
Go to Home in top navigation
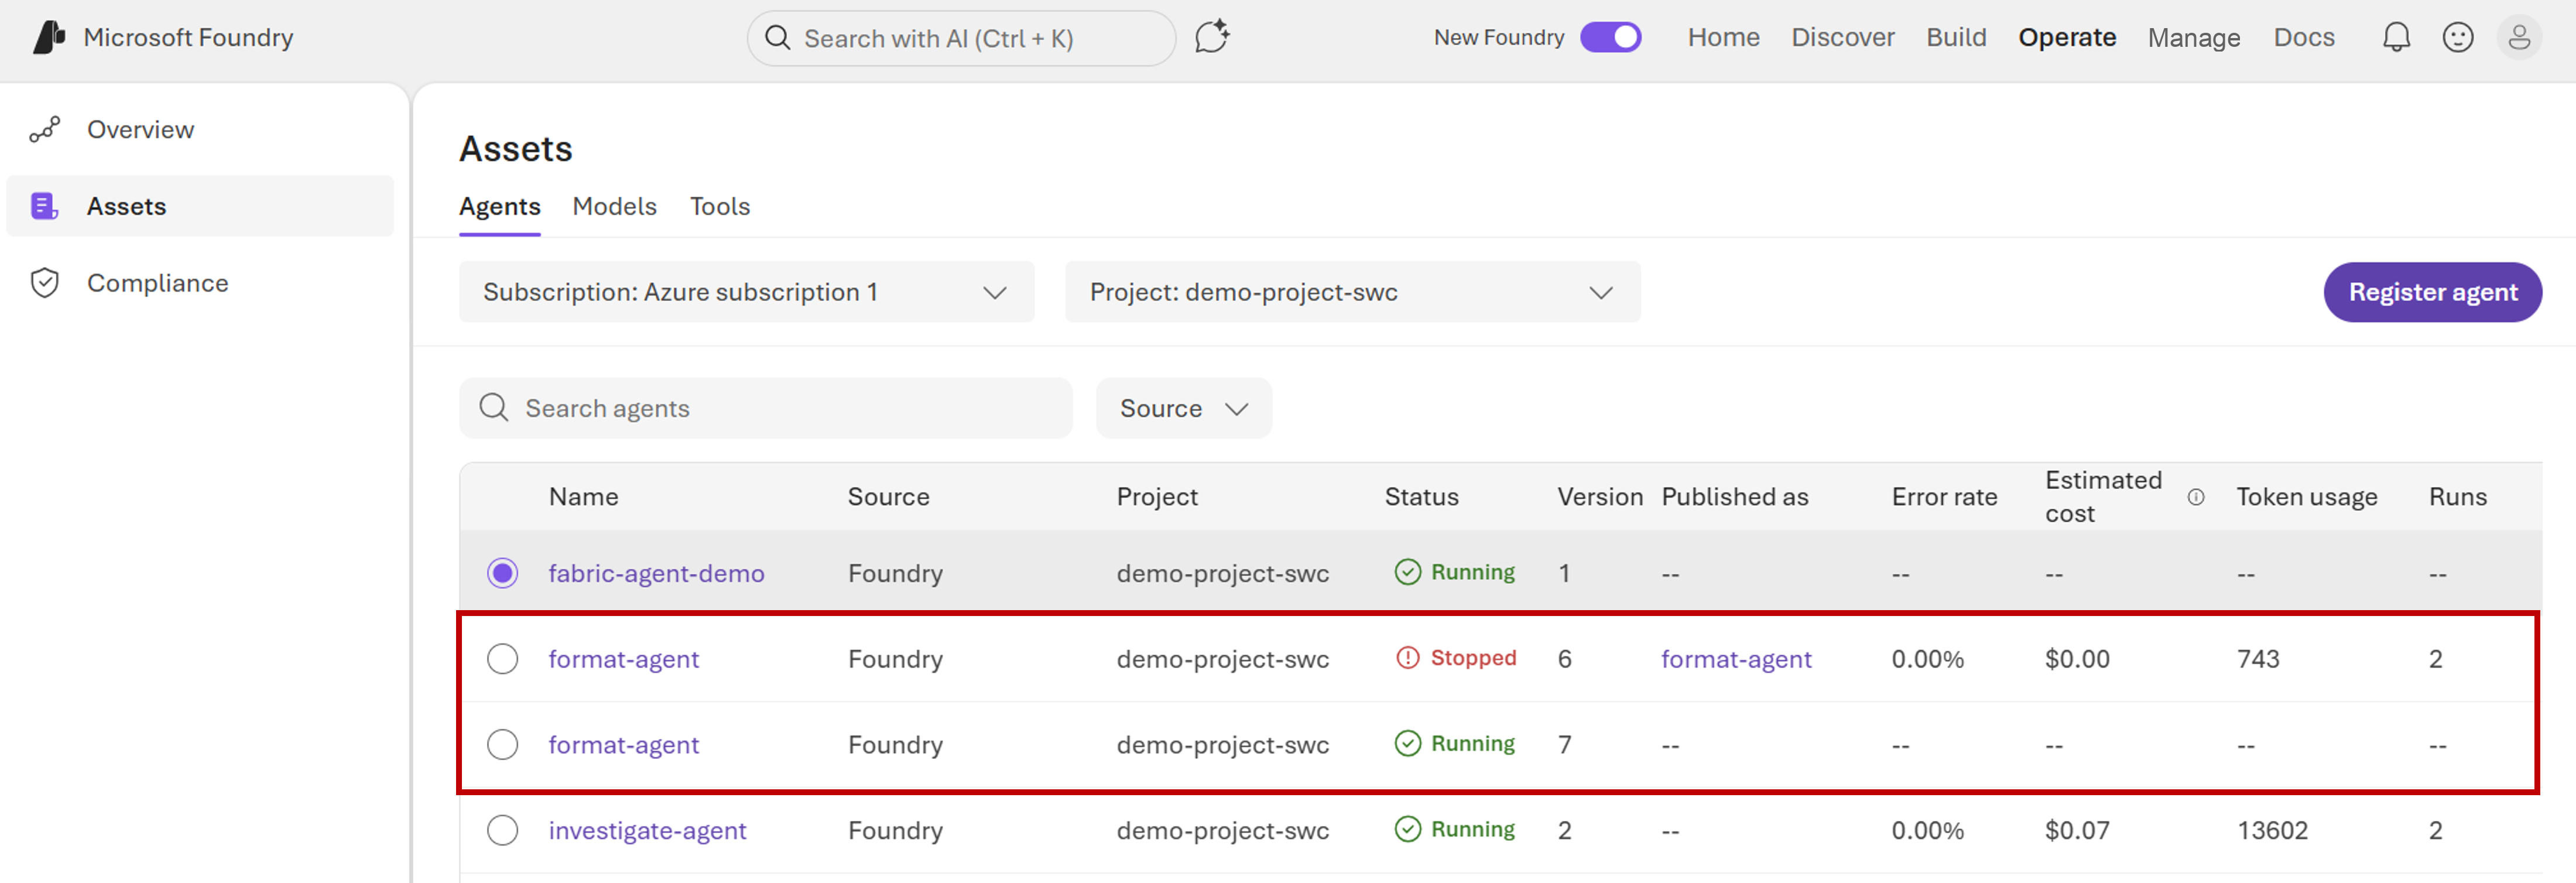pyautogui.click(x=1723, y=37)
